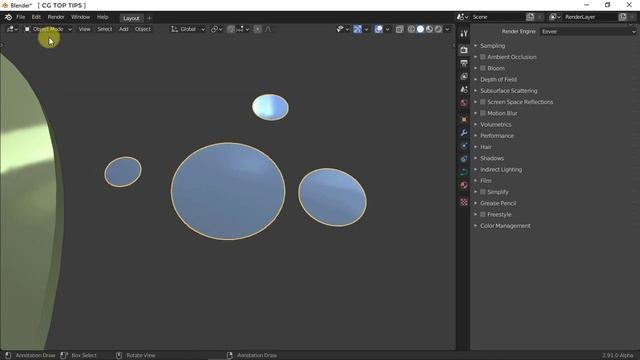Open the snapping options dropdown
640x360 pixels.
[x=243, y=29]
